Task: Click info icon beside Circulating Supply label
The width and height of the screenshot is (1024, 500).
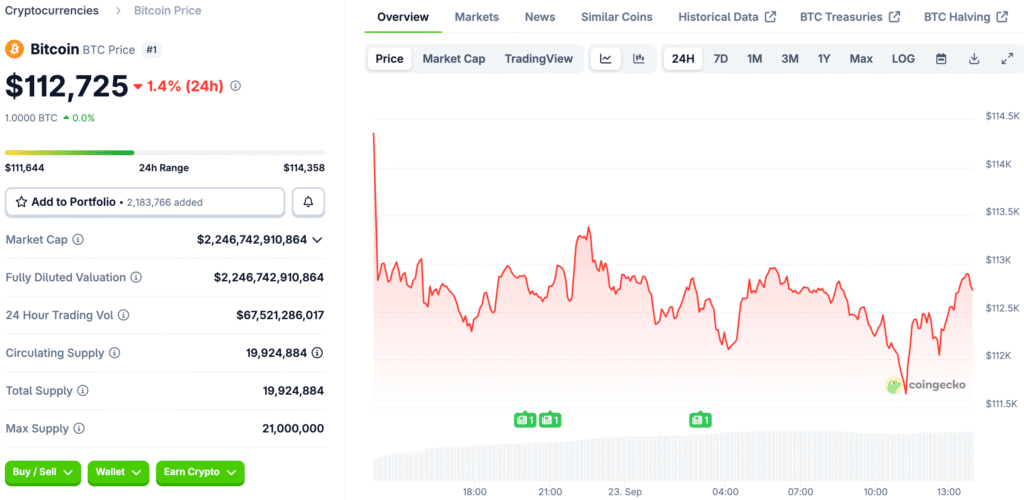Action: tap(114, 353)
